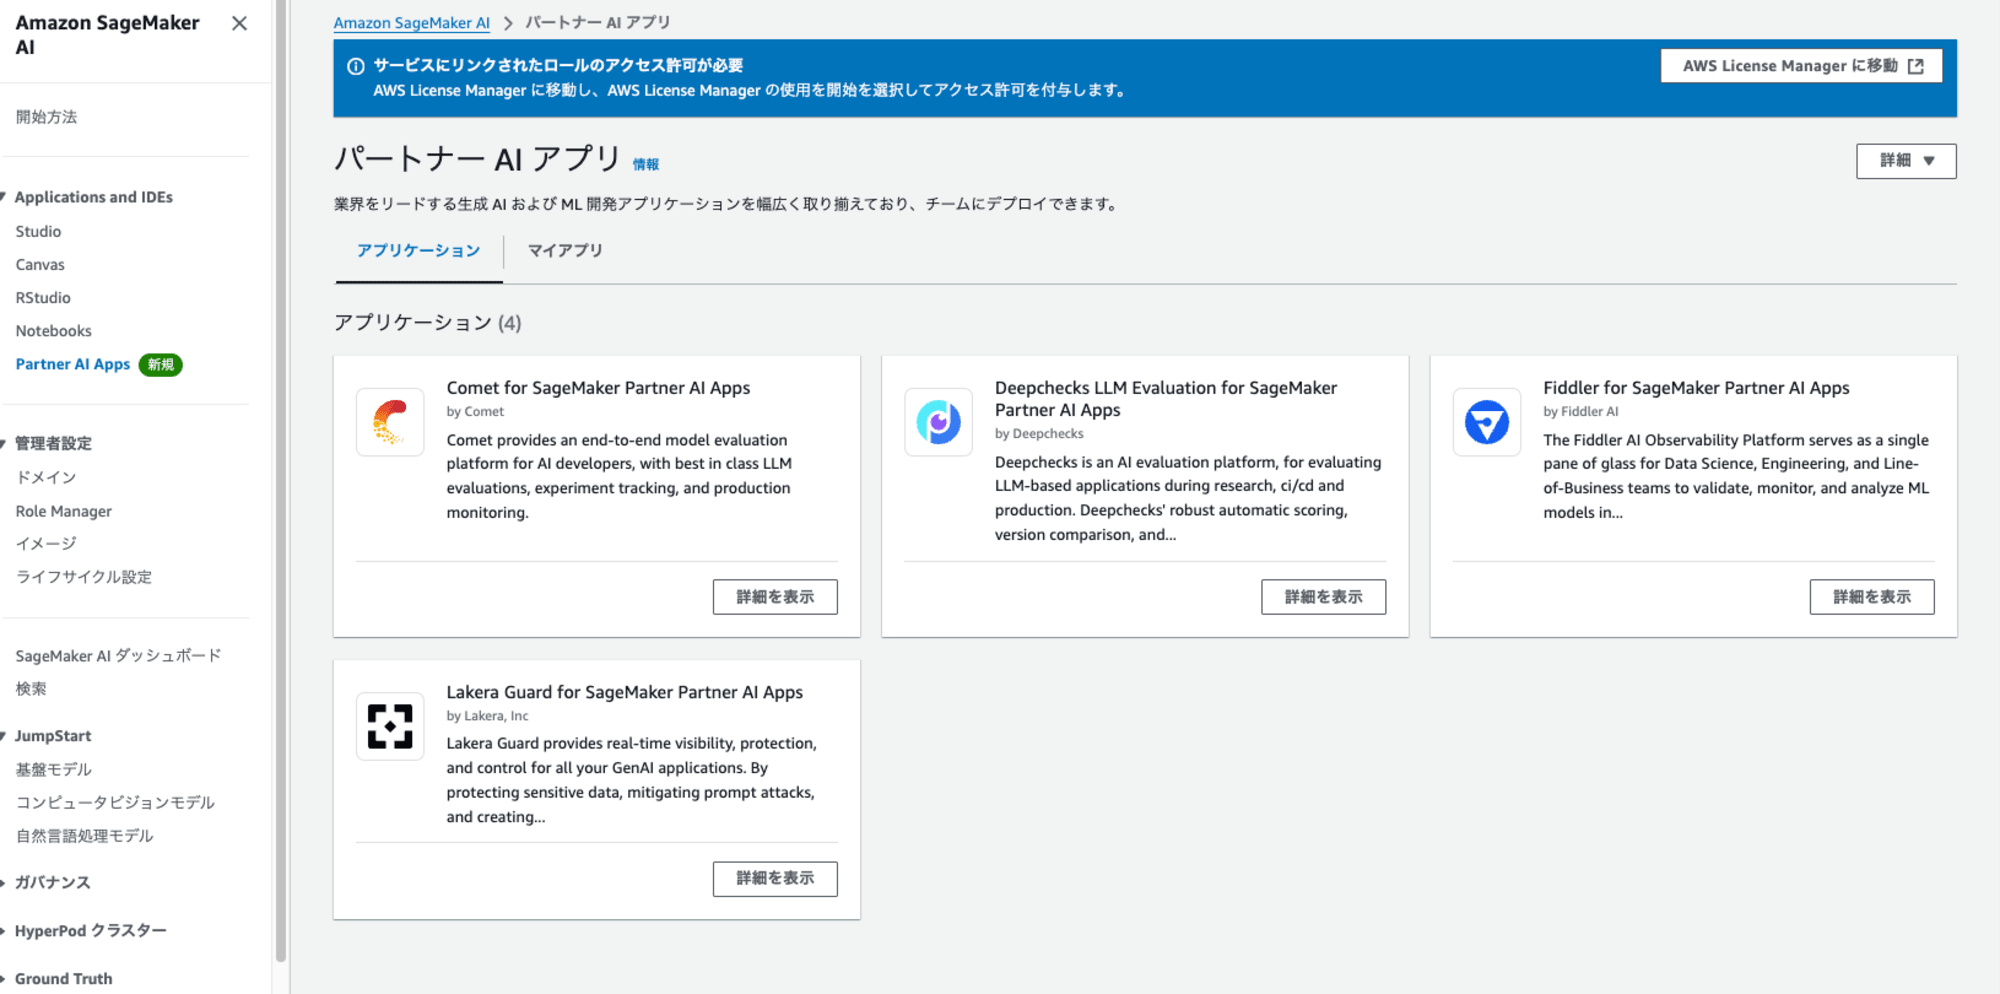The width and height of the screenshot is (2000, 994).
Task: Open イメージ in the sidebar
Action: point(46,544)
